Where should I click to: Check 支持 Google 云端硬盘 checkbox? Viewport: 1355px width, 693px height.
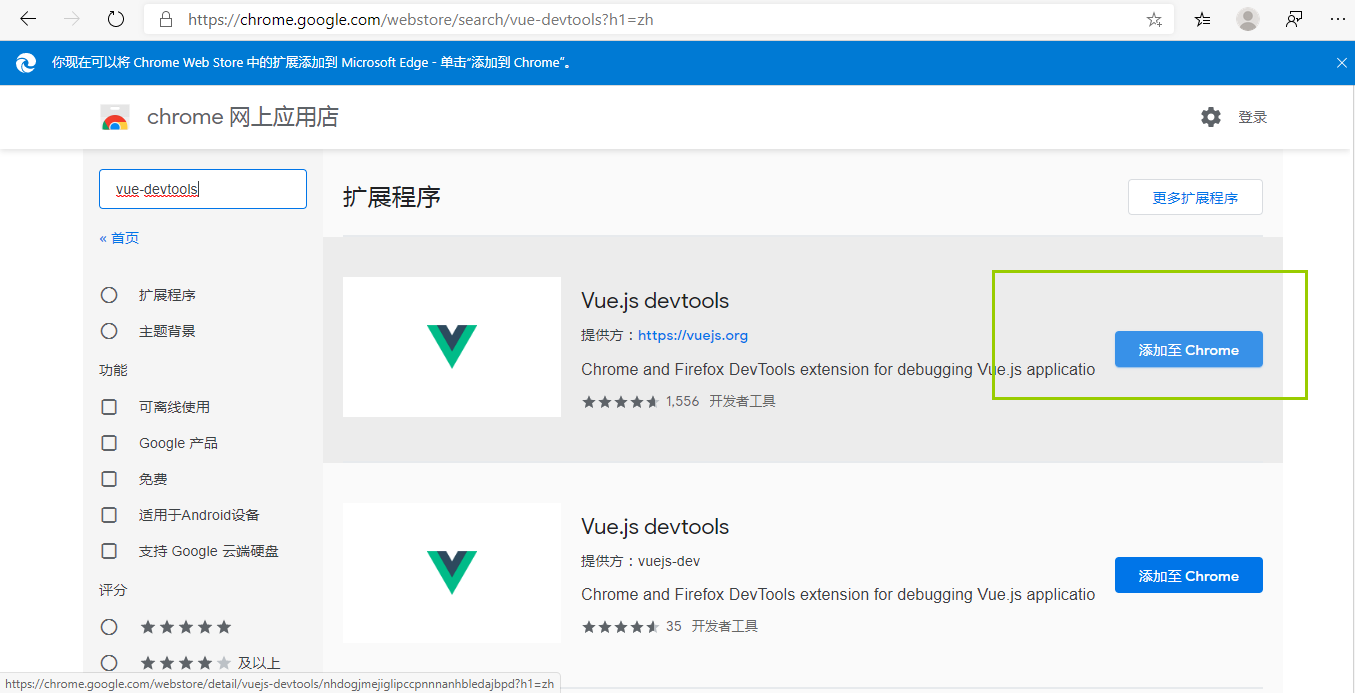109,551
